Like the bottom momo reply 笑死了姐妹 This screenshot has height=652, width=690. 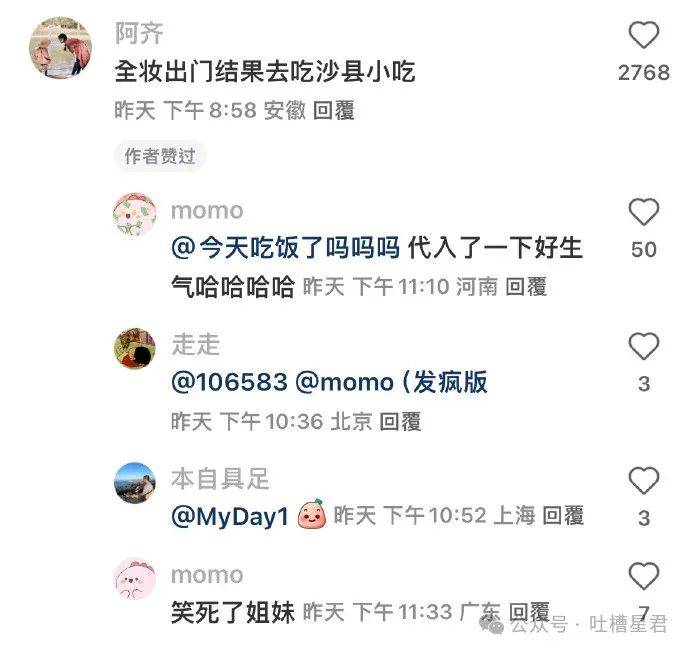643,576
